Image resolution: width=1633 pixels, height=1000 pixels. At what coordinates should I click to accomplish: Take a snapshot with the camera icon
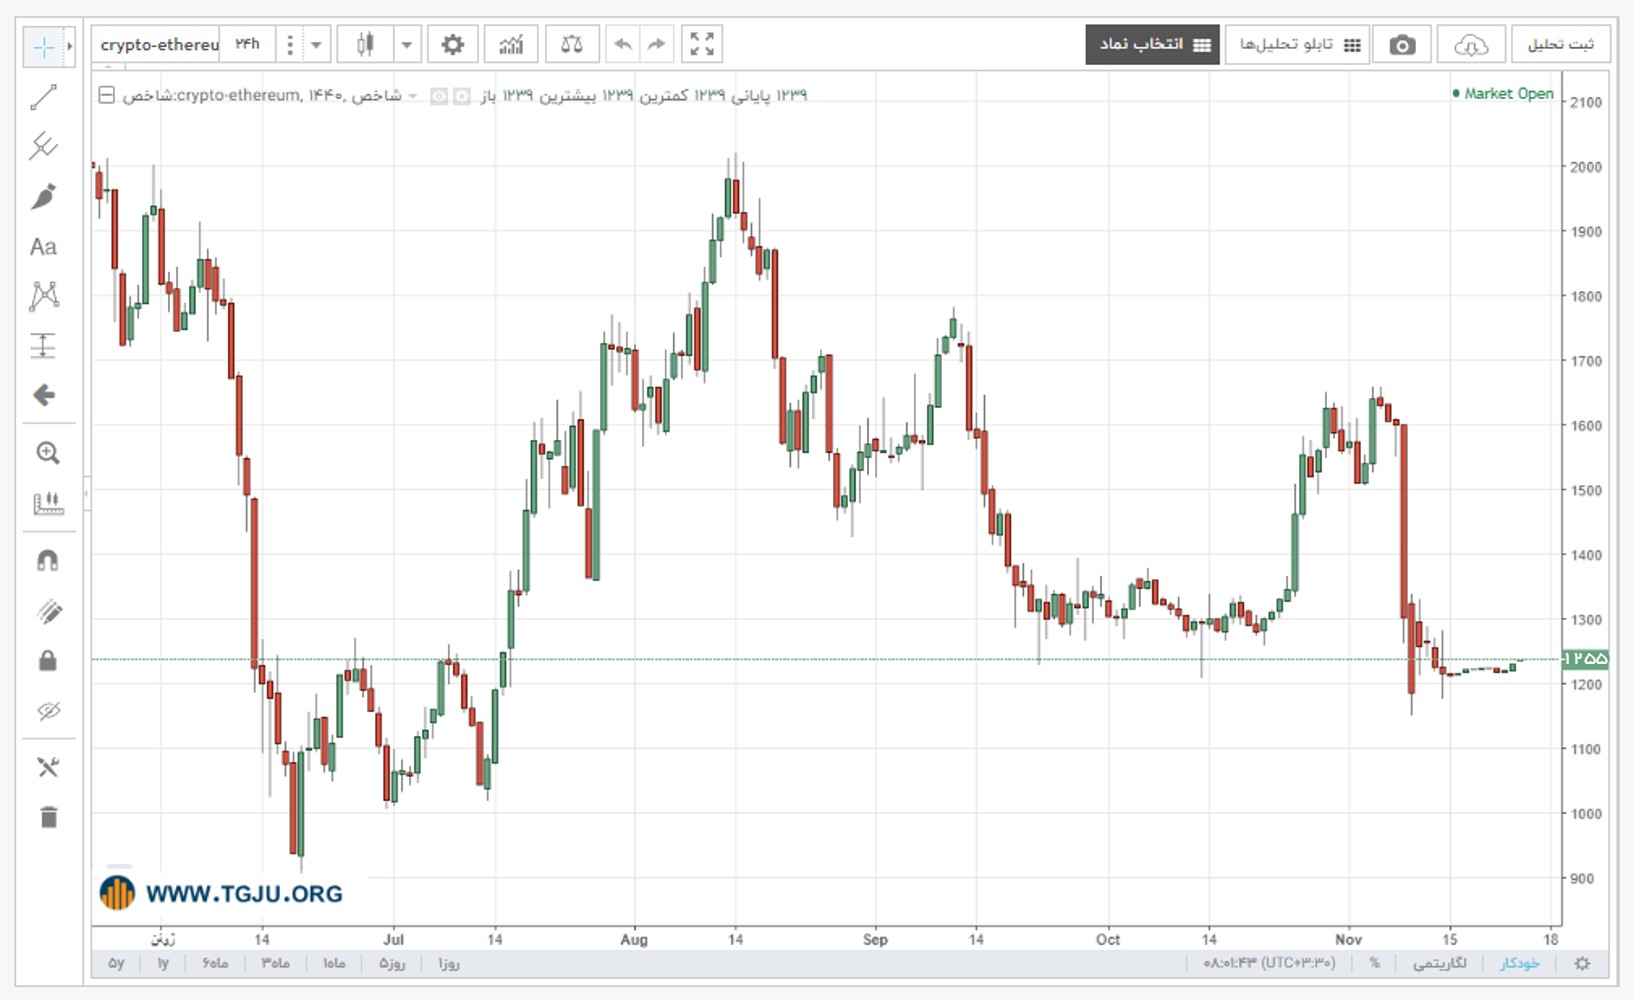click(1402, 45)
